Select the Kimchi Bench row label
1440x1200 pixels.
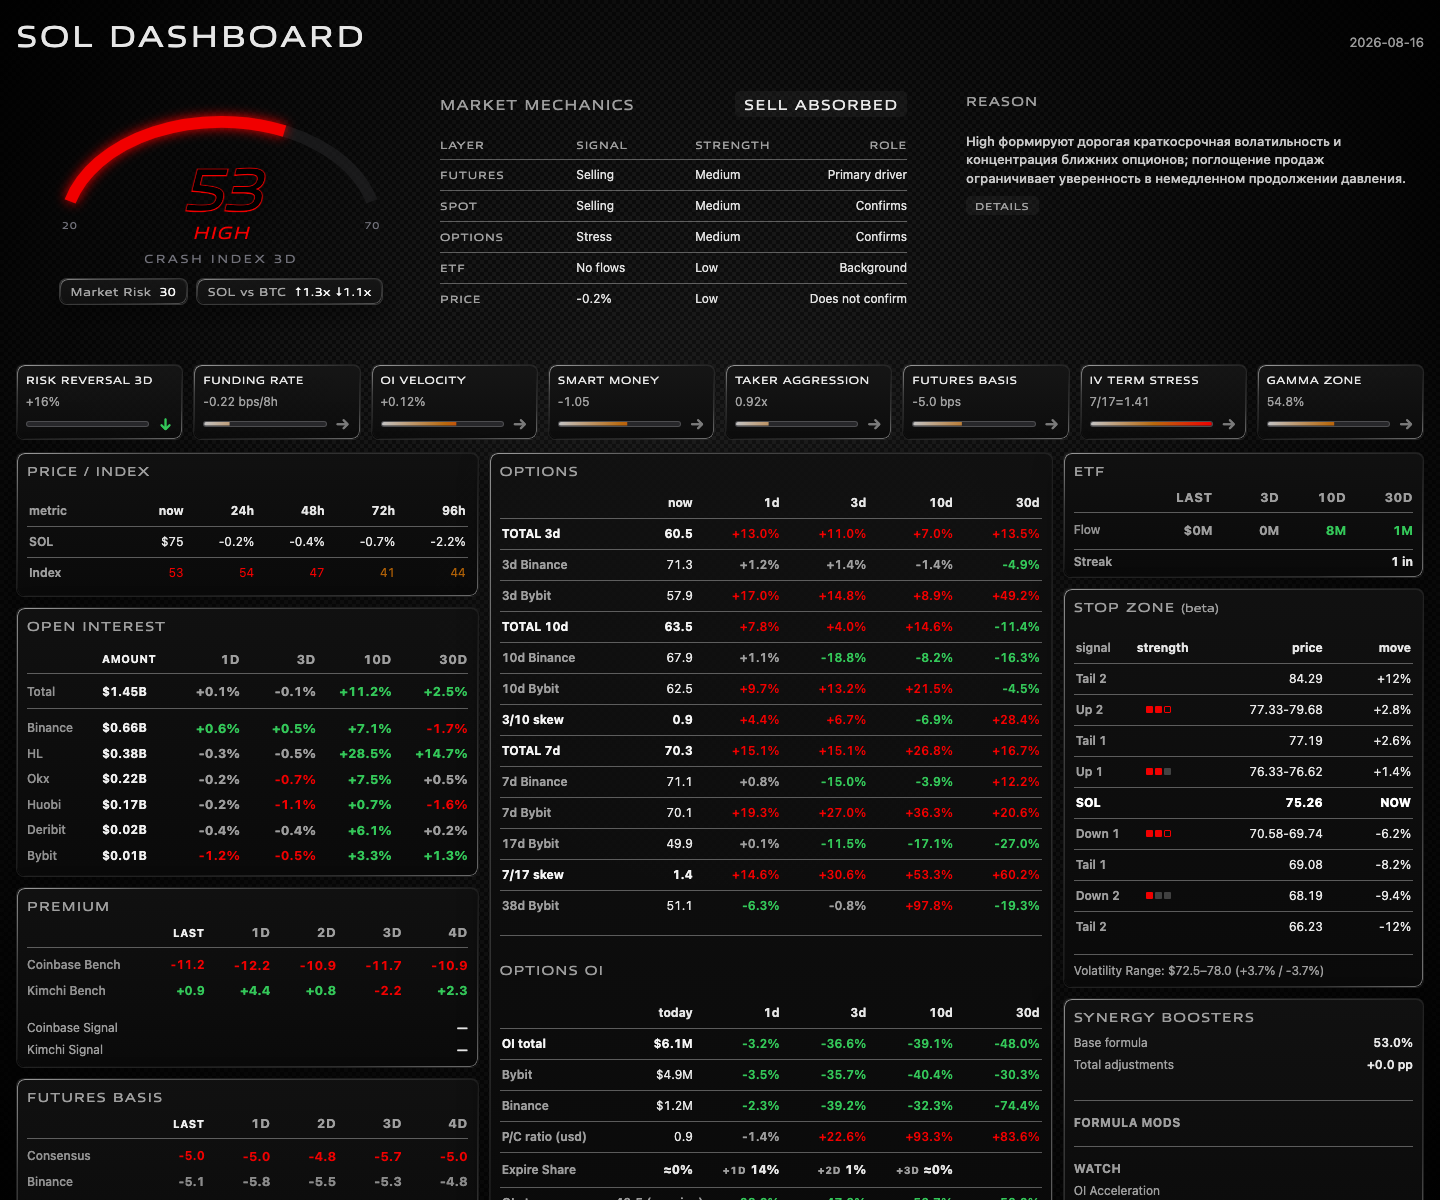point(66,991)
